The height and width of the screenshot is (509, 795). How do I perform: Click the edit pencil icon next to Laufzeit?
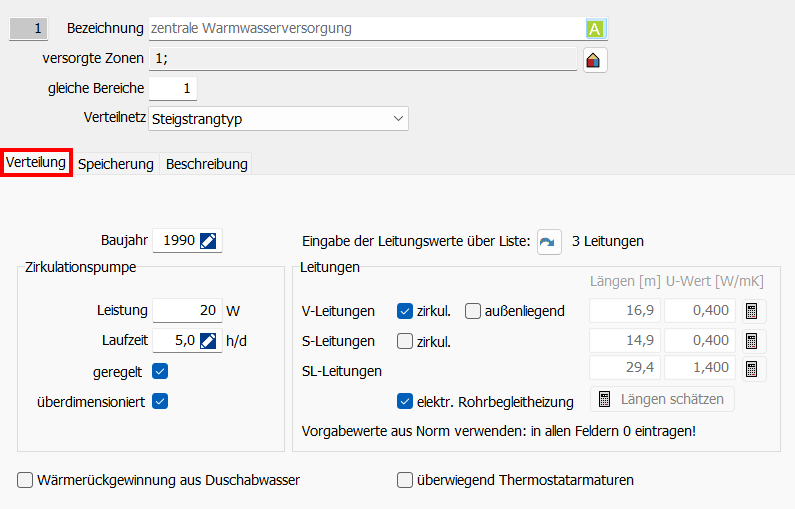[x=208, y=341]
